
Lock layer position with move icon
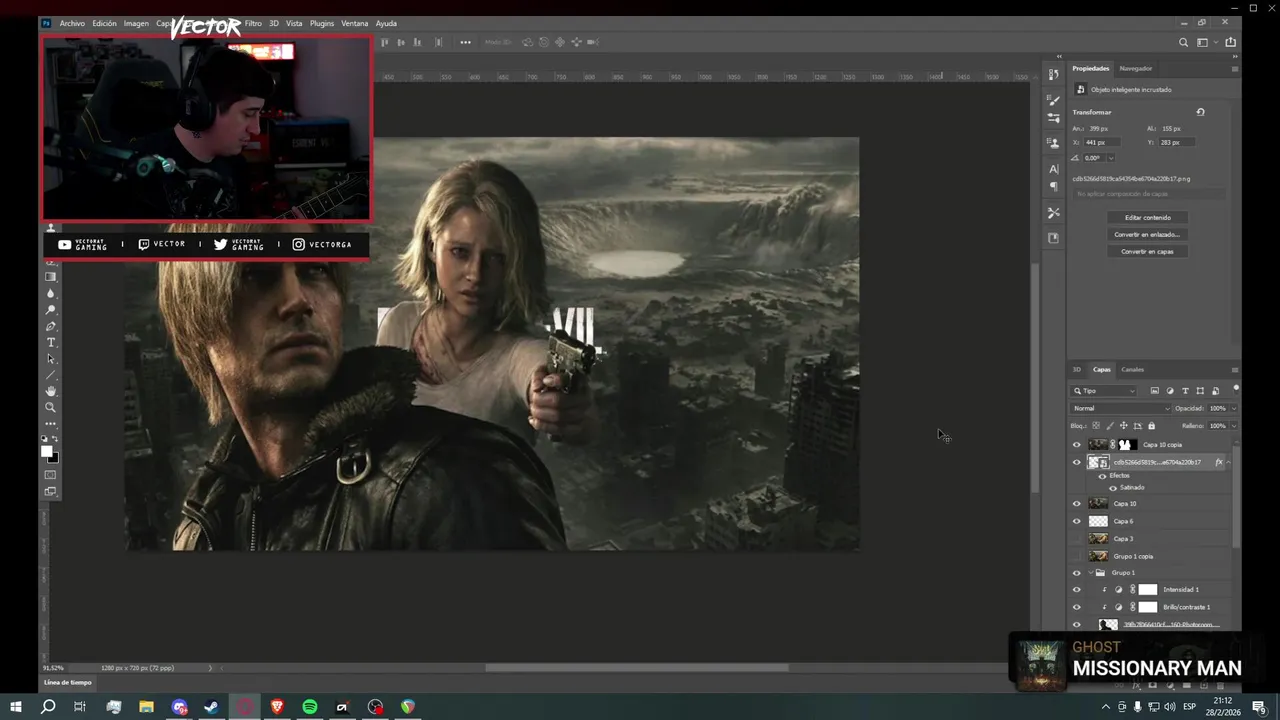click(1124, 426)
